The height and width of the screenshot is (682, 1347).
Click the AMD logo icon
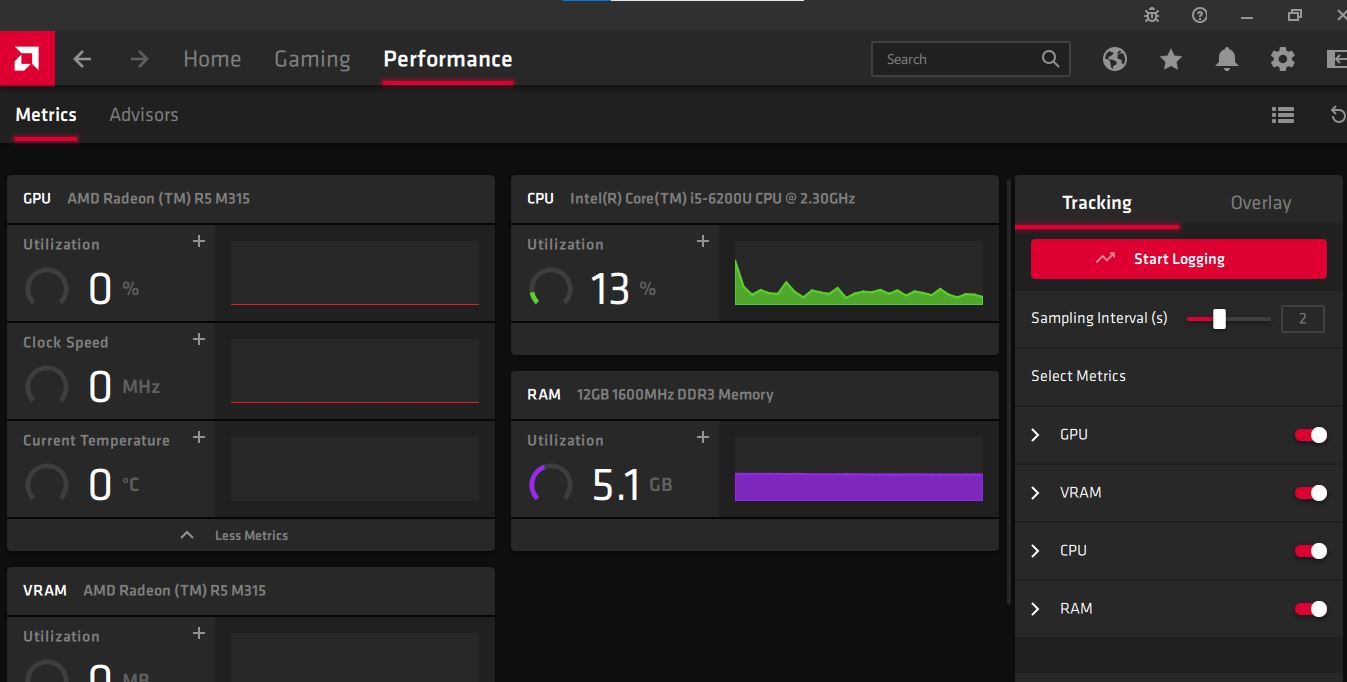[27, 59]
